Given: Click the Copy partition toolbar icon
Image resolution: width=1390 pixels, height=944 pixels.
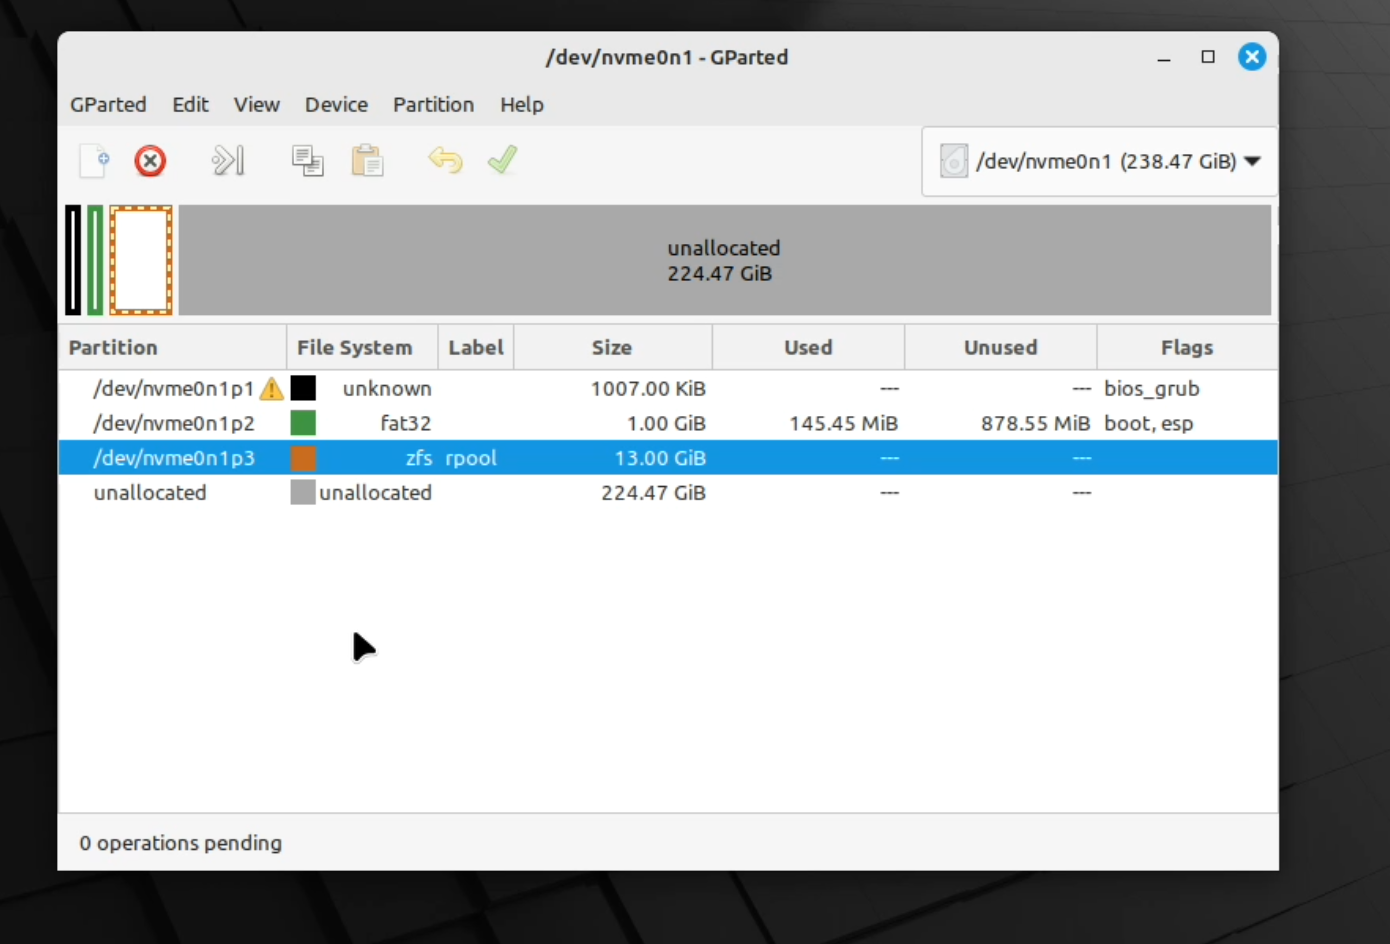Looking at the screenshot, I should click(307, 161).
